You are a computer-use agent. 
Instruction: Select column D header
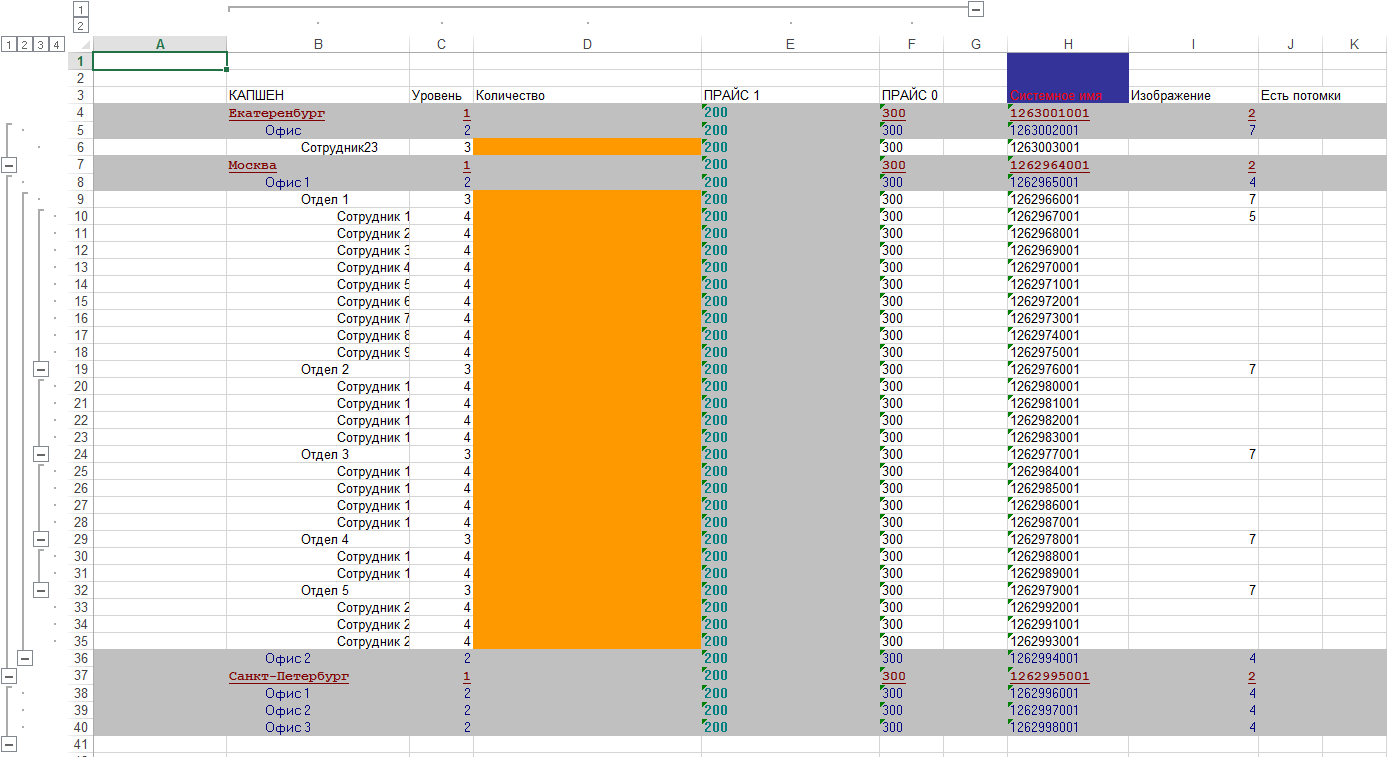[587, 44]
